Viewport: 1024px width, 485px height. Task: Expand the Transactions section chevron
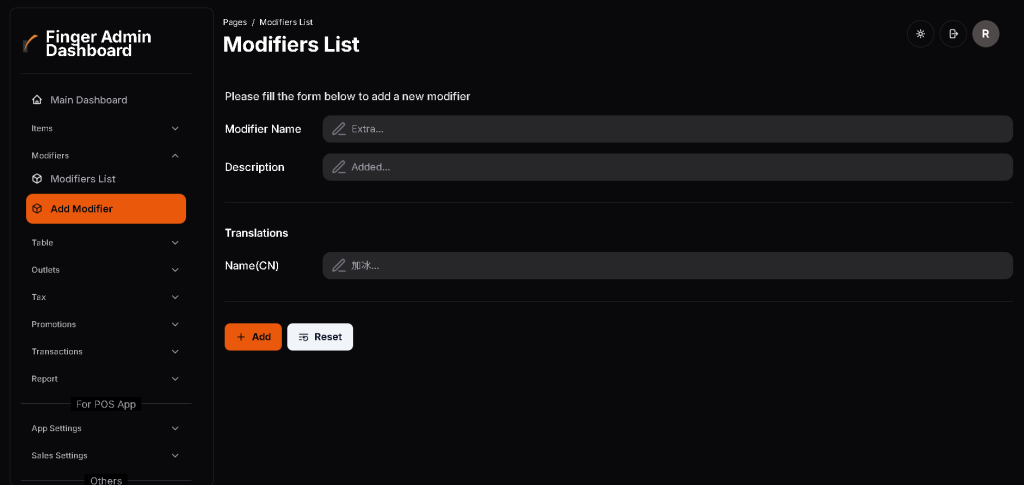[175, 352]
